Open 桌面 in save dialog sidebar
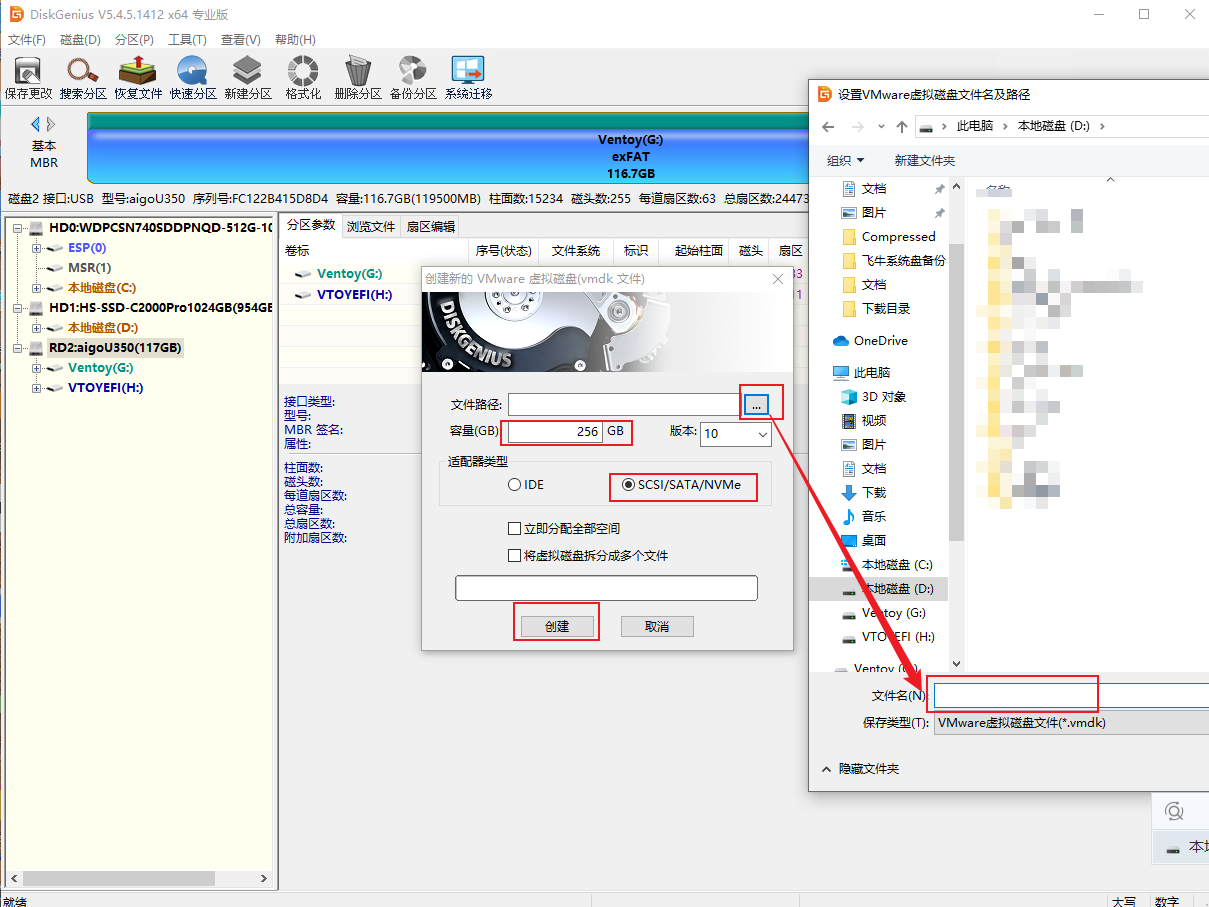Screen dimensions: 1209x907 (864, 541)
